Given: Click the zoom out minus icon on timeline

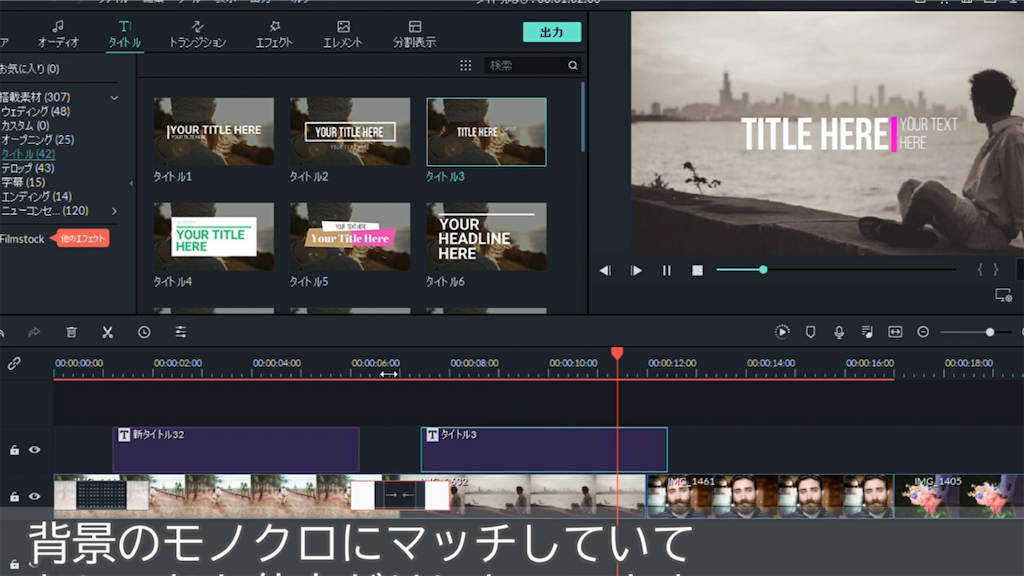Looking at the screenshot, I should click(x=923, y=332).
